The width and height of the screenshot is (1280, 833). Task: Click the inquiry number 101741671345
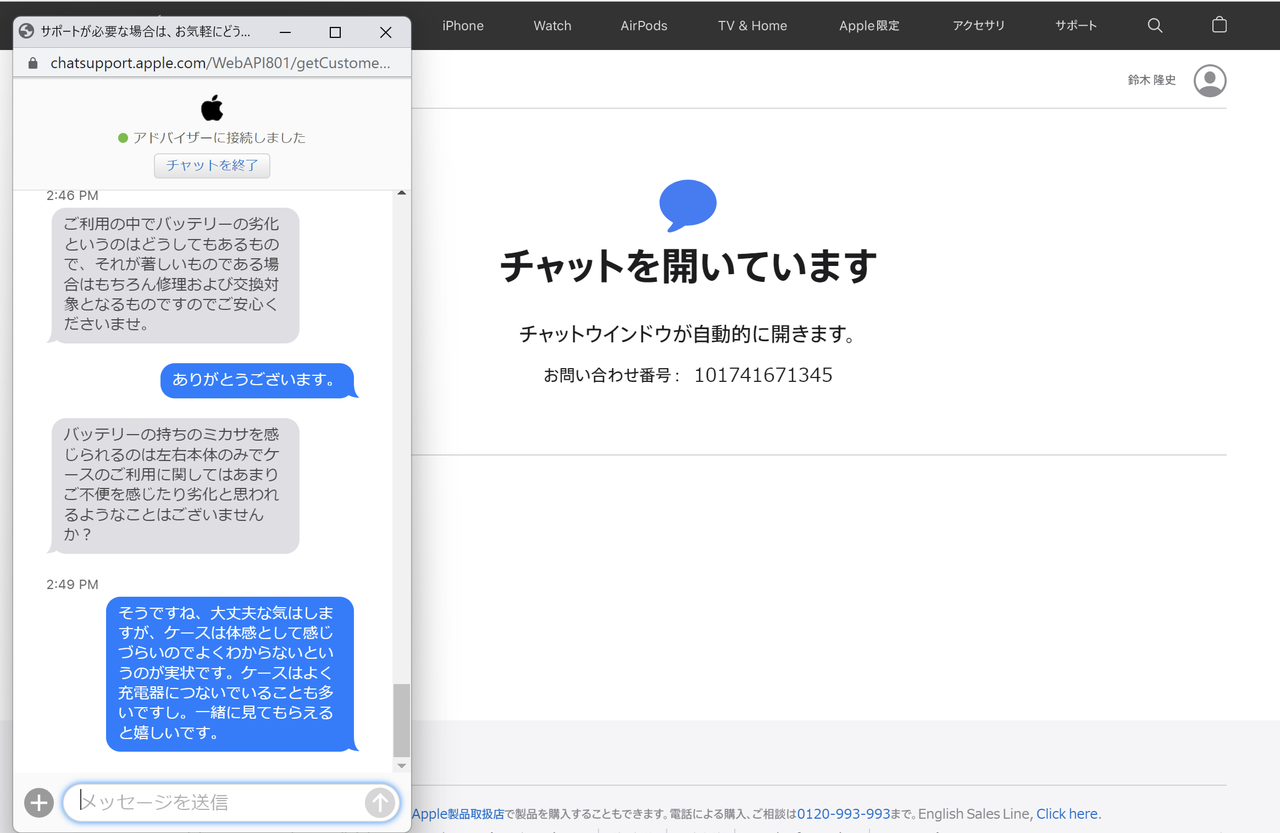coord(763,375)
